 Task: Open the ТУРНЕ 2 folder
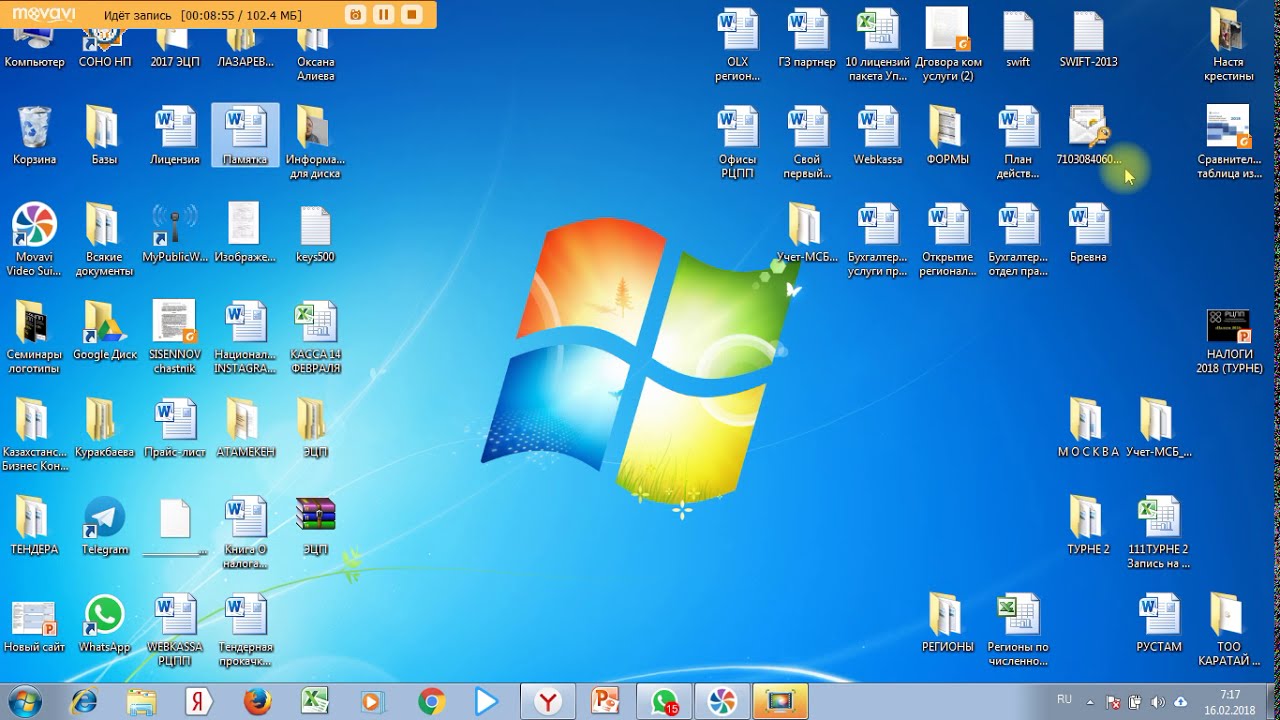click(x=1088, y=526)
